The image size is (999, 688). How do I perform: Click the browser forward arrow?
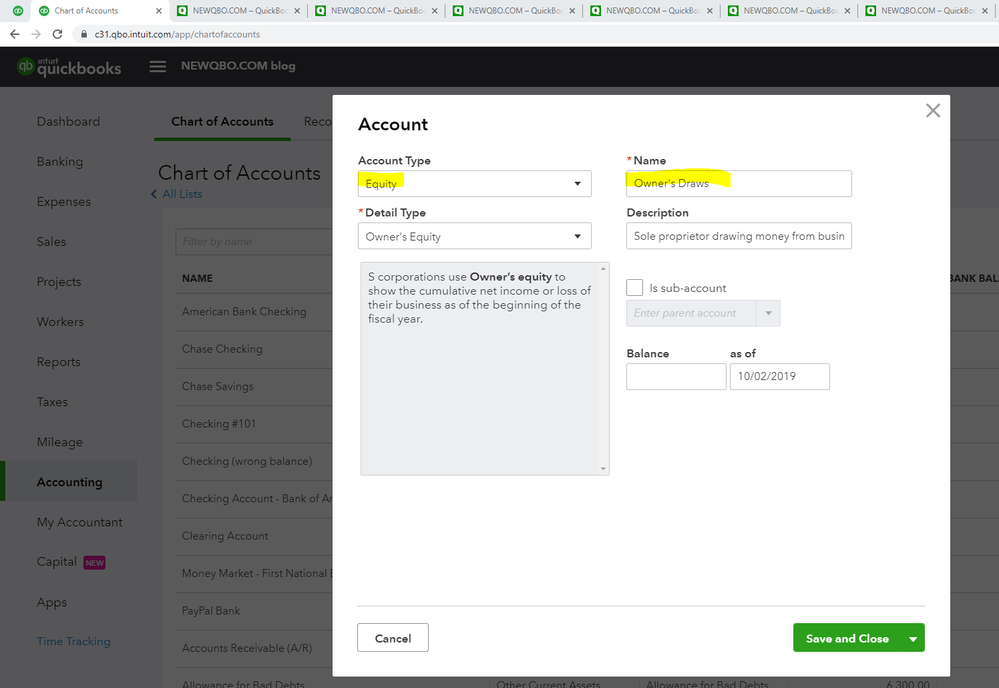(36, 34)
